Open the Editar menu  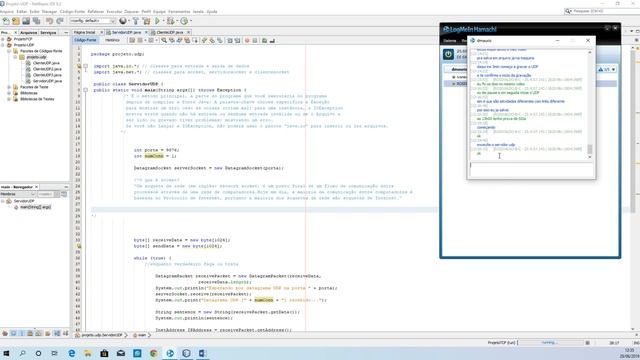[22, 11]
